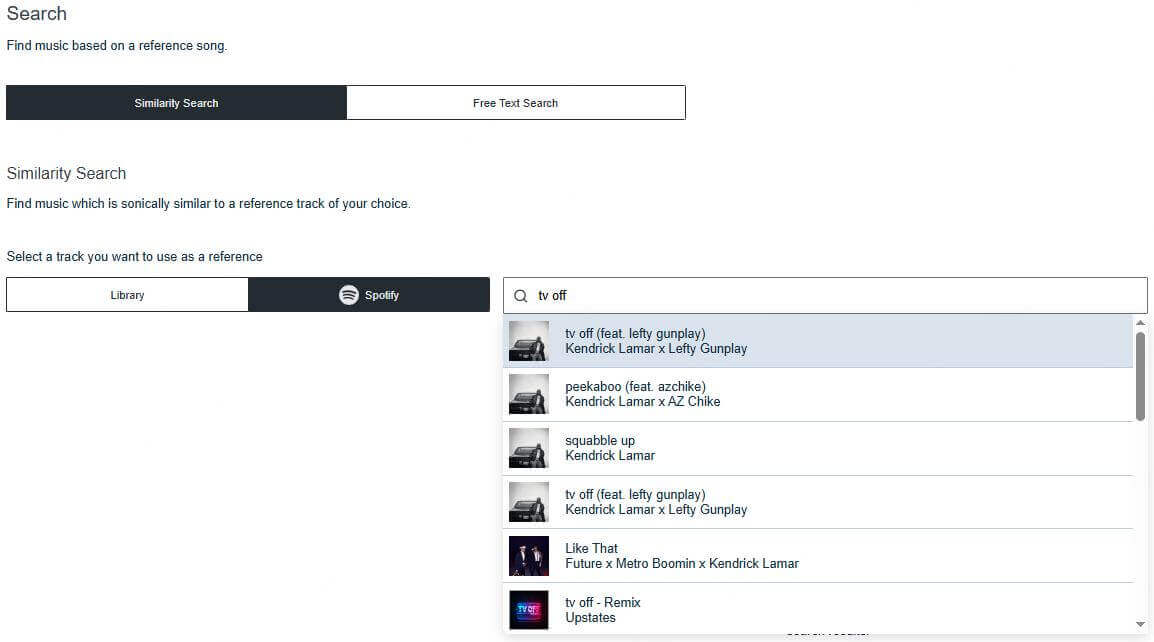Click the album art for squabble up

coord(528,447)
